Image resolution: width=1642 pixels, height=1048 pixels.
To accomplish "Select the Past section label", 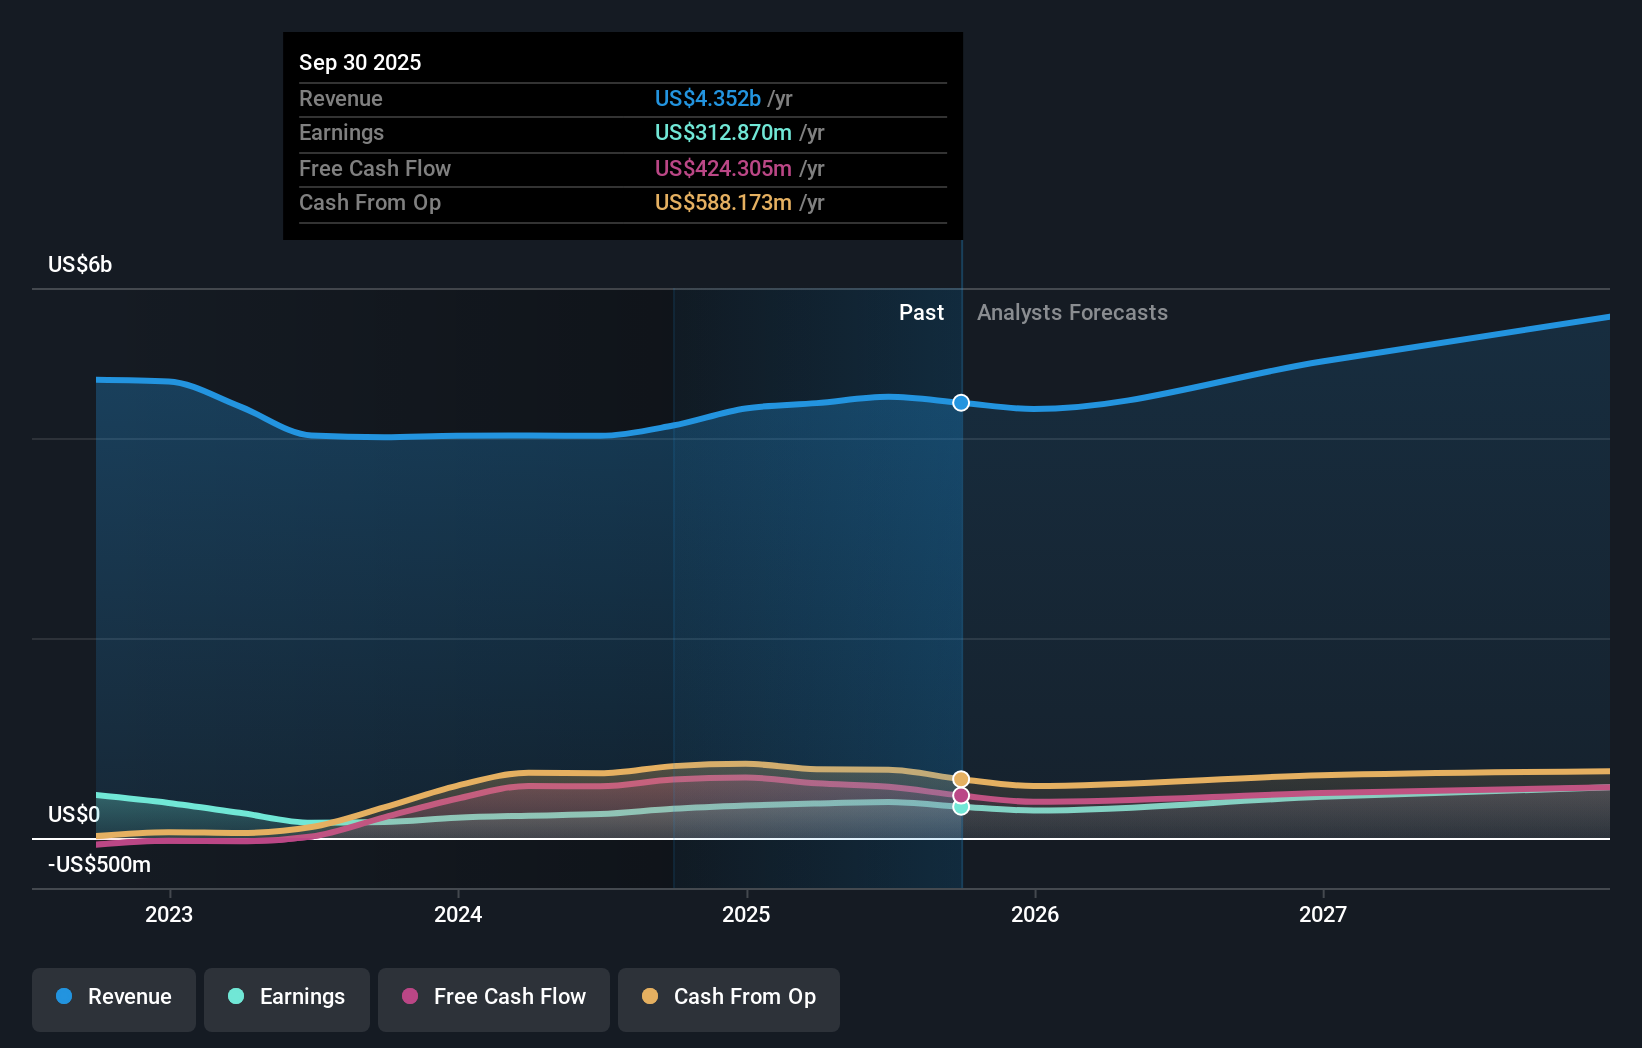I will click(x=921, y=312).
